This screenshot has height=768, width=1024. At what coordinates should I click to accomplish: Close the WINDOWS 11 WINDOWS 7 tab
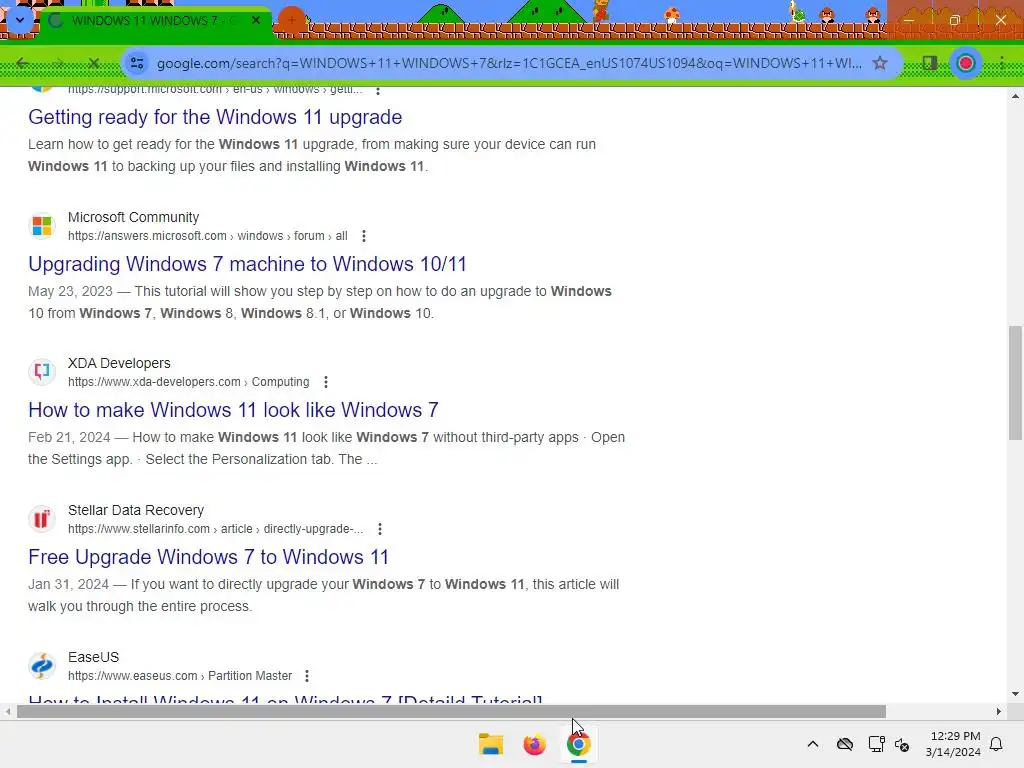click(256, 20)
